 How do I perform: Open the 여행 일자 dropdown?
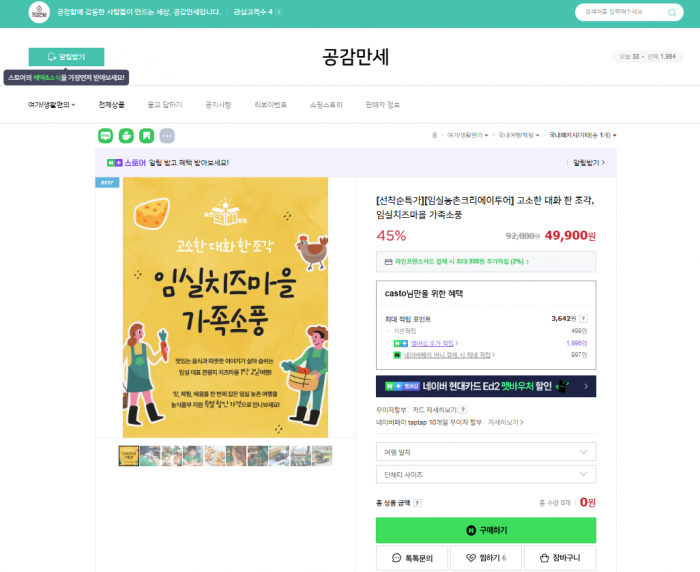486,452
